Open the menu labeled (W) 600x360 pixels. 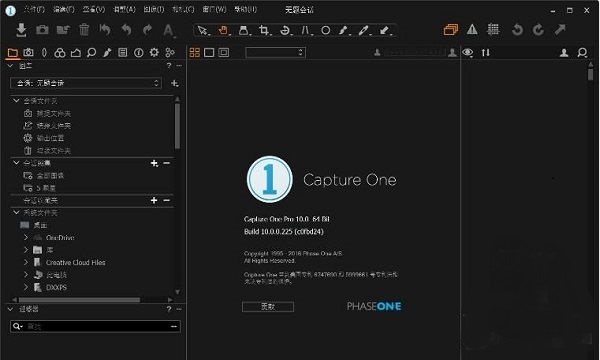click(214, 9)
